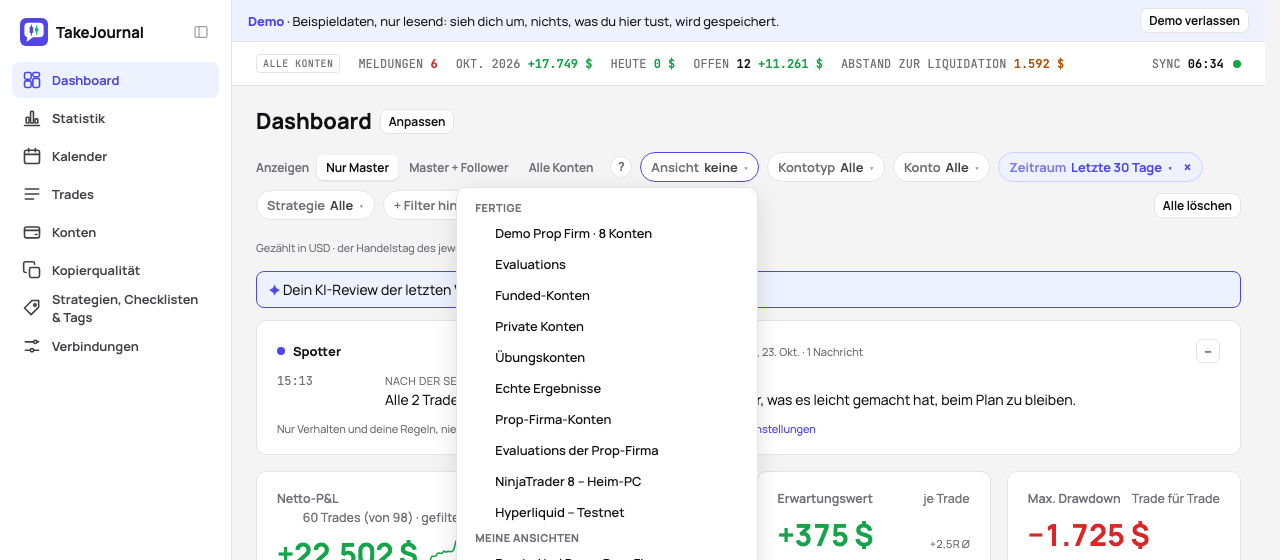The width and height of the screenshot is (1280, 560).
Task: Click the OKT. 2026 +17.749 $ entry
Action: (524, 63)
